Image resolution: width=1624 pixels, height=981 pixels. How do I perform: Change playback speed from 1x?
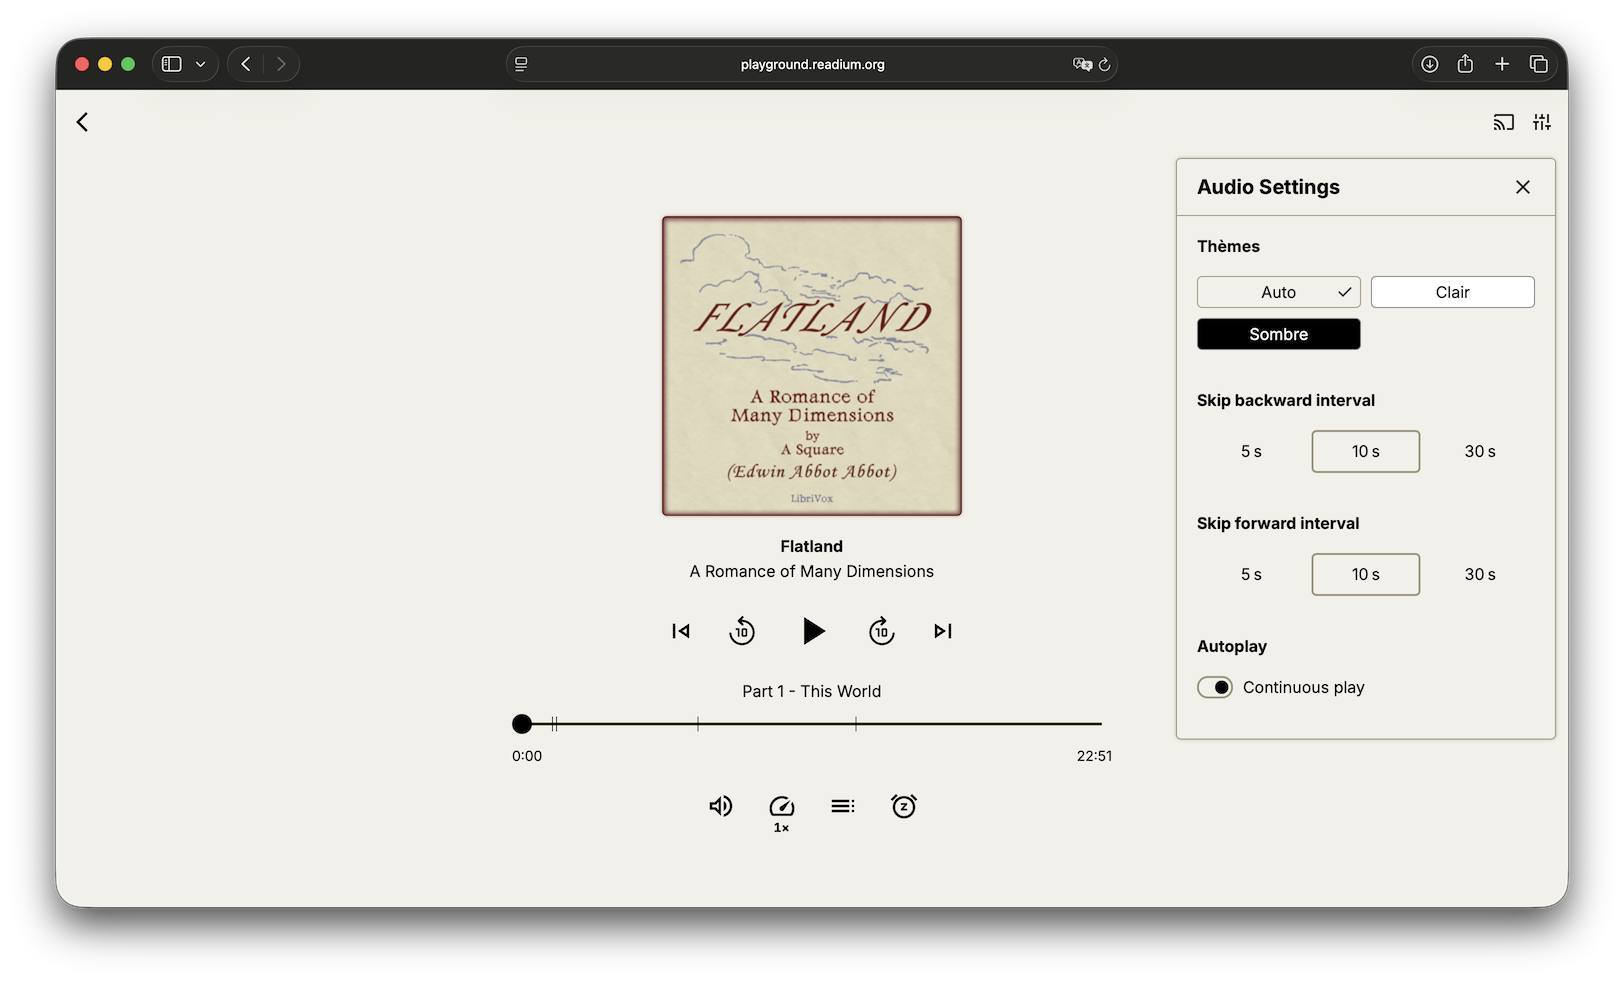pos(781,810)
